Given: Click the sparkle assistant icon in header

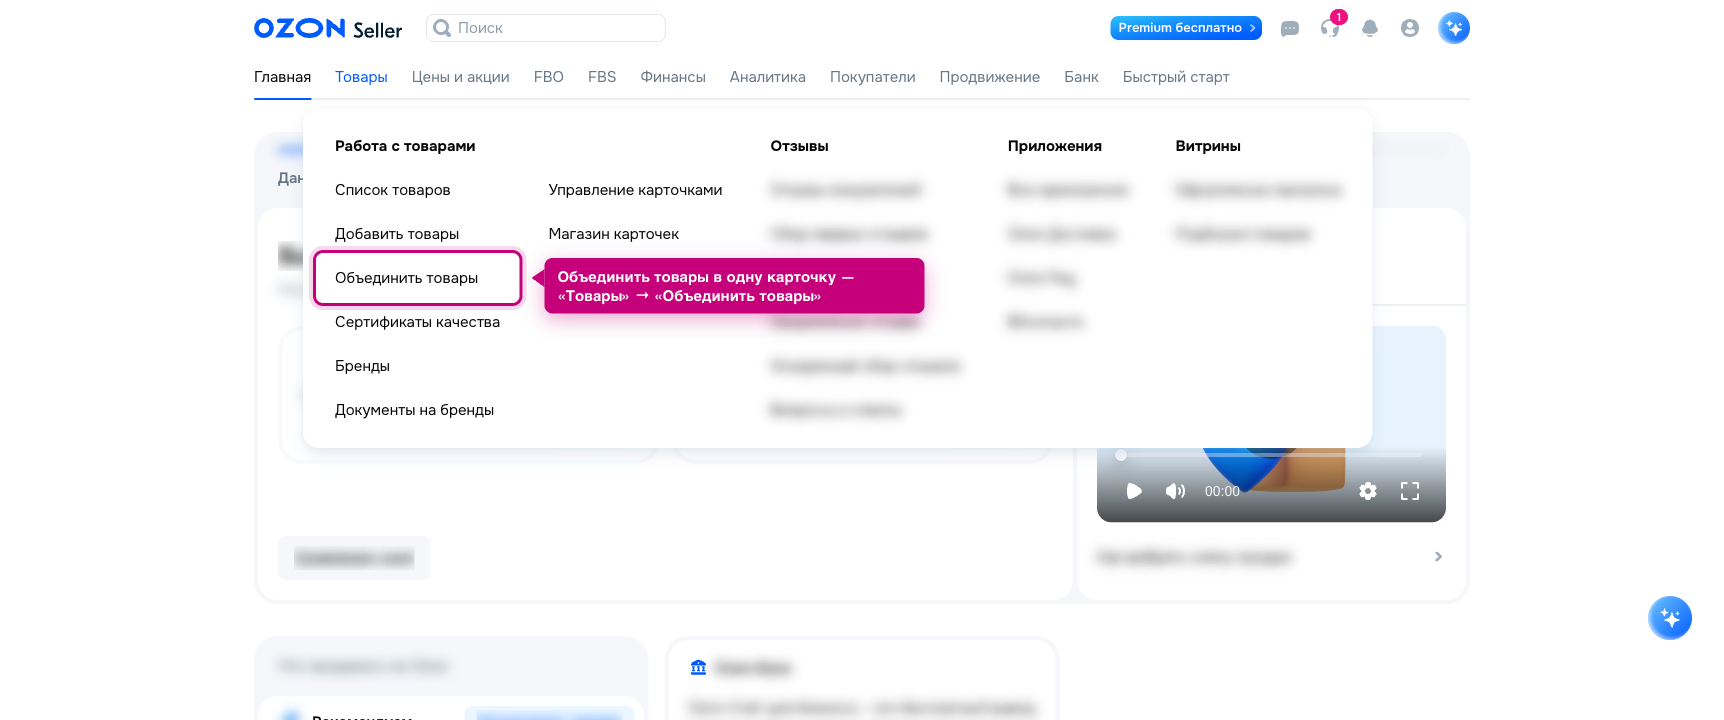Looking at the screenshot, I should click(x=1454, y=28).
